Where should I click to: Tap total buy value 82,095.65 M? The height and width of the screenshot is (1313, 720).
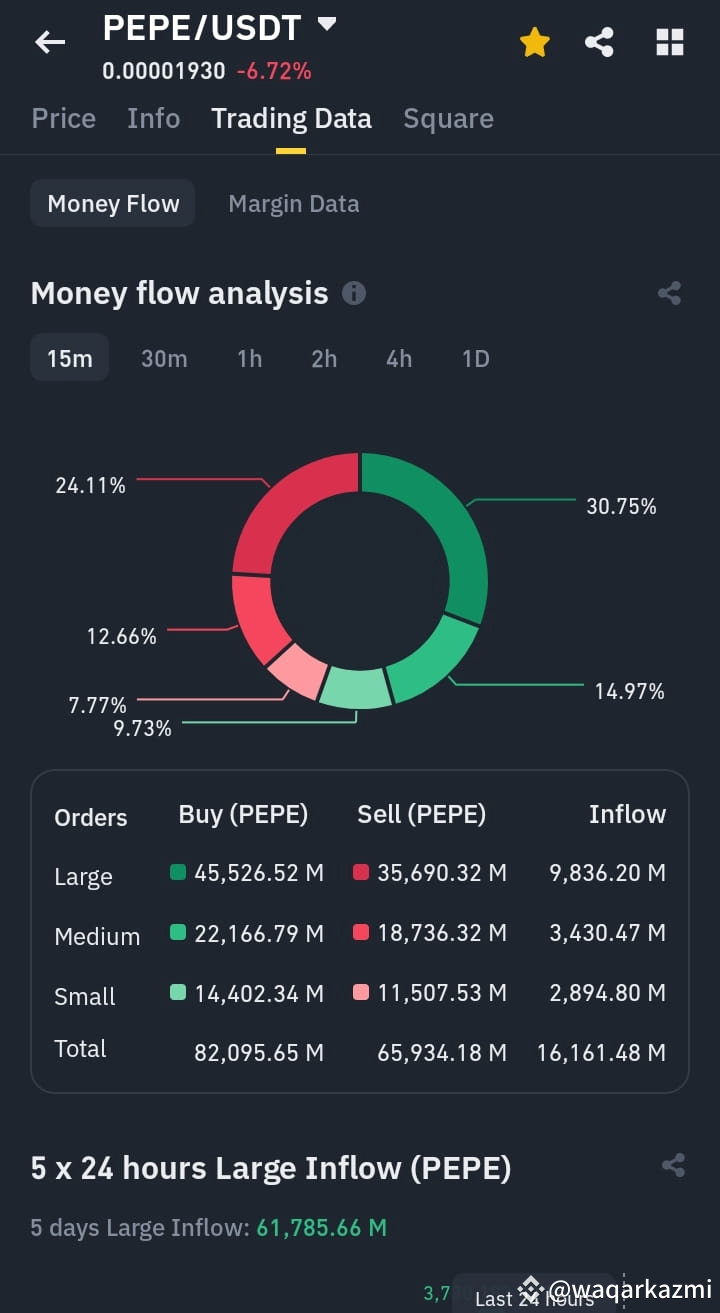(259, 1052)
